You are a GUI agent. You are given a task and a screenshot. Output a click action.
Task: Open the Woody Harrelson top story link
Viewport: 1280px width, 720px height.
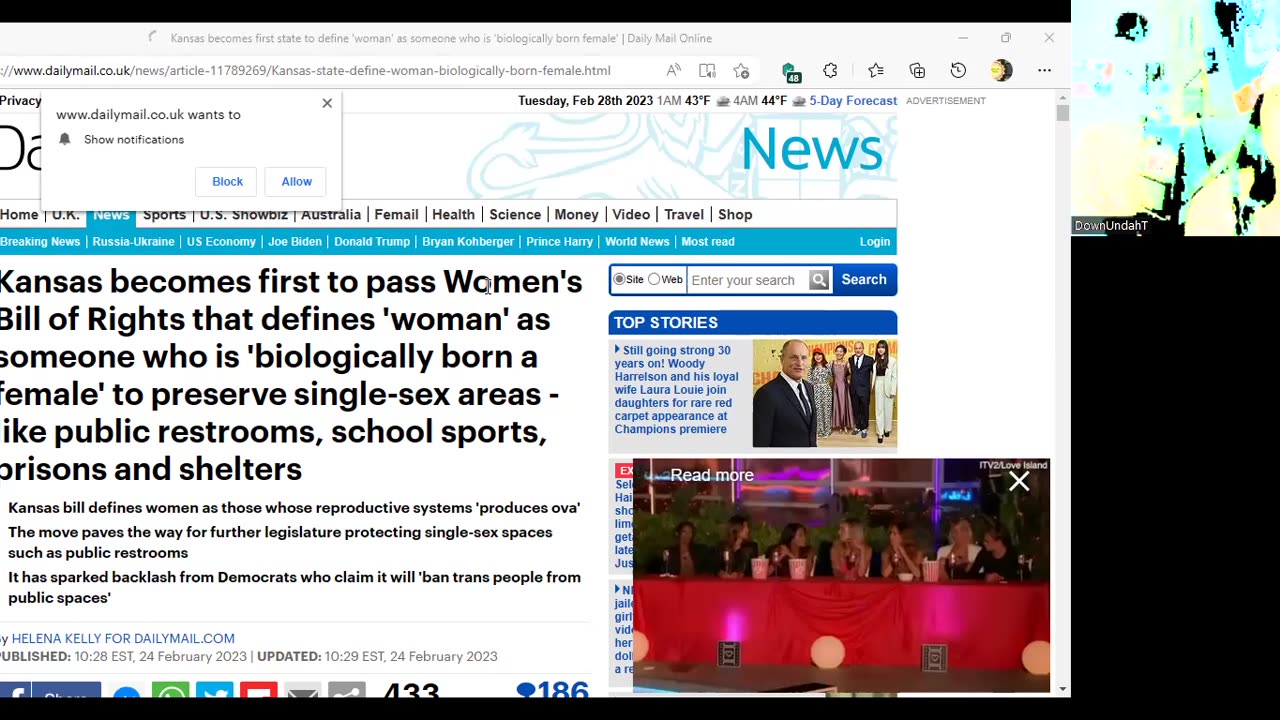coord(678,390)
